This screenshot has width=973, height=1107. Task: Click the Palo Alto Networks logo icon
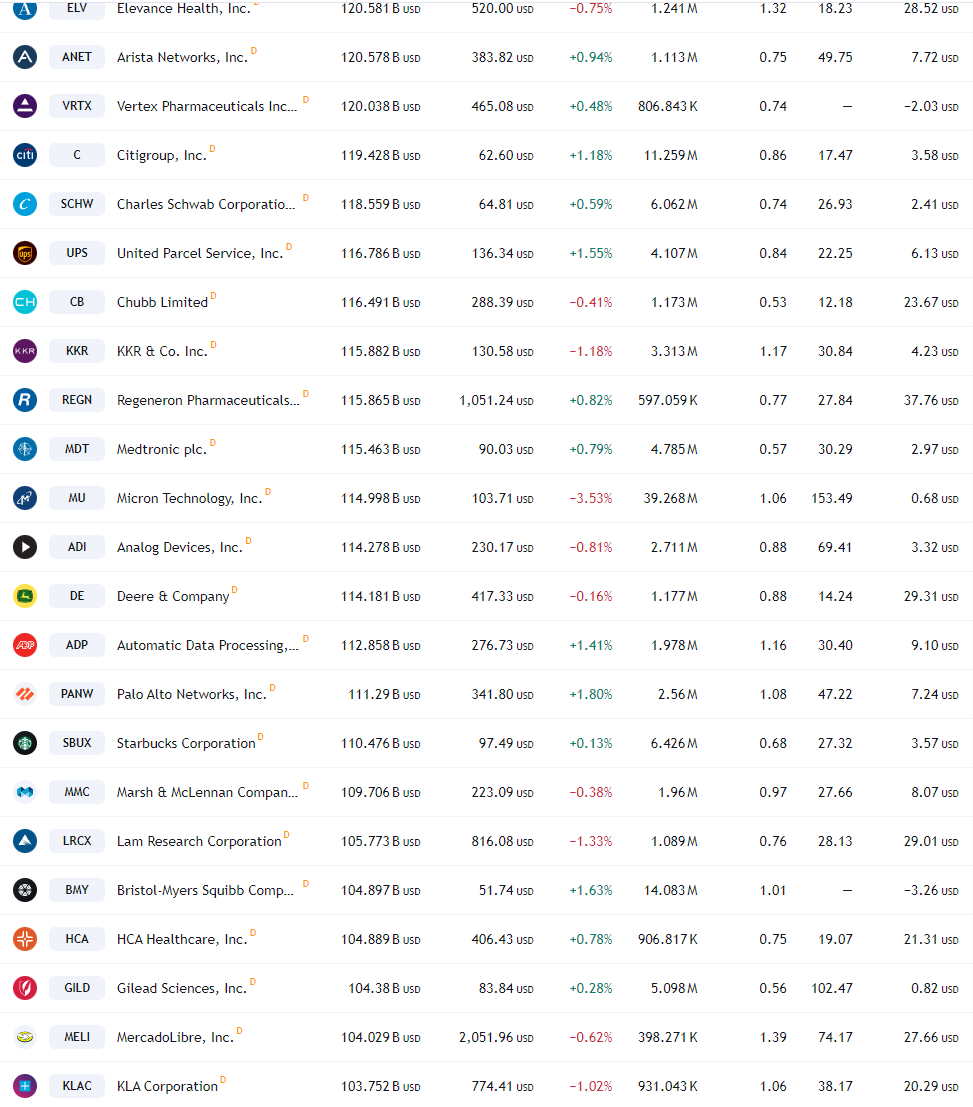pos(25,694)
